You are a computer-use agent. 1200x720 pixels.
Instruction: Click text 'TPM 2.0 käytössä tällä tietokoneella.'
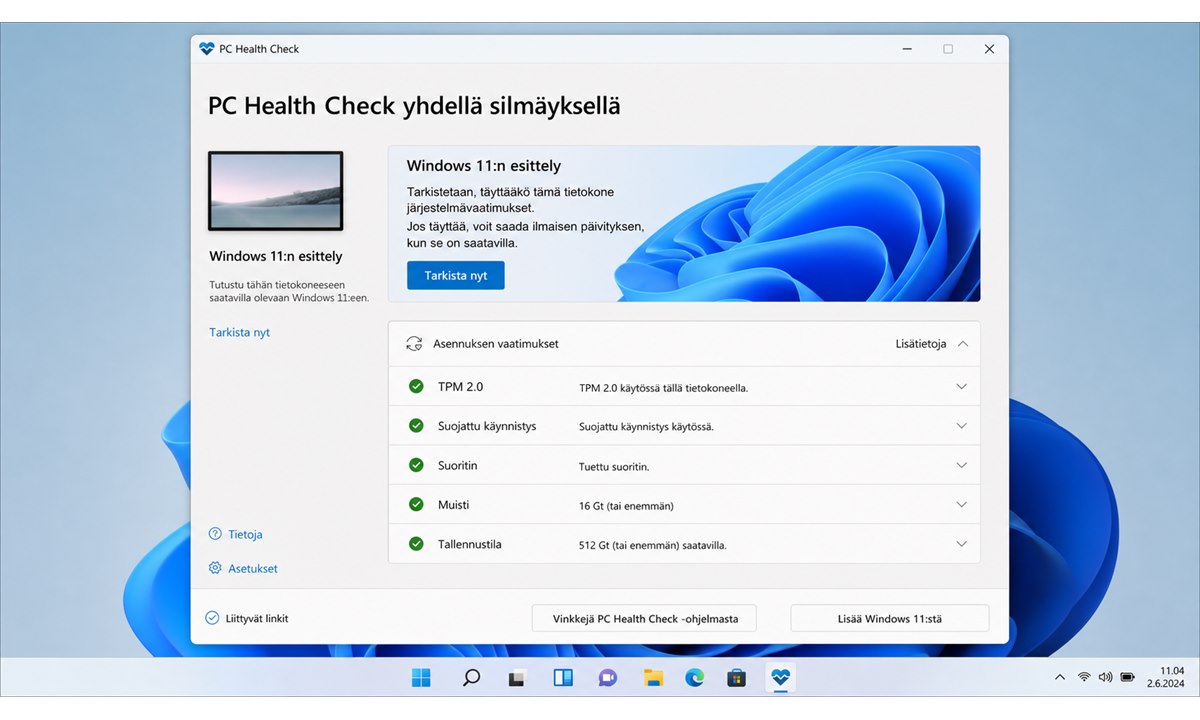pos(664,388)
